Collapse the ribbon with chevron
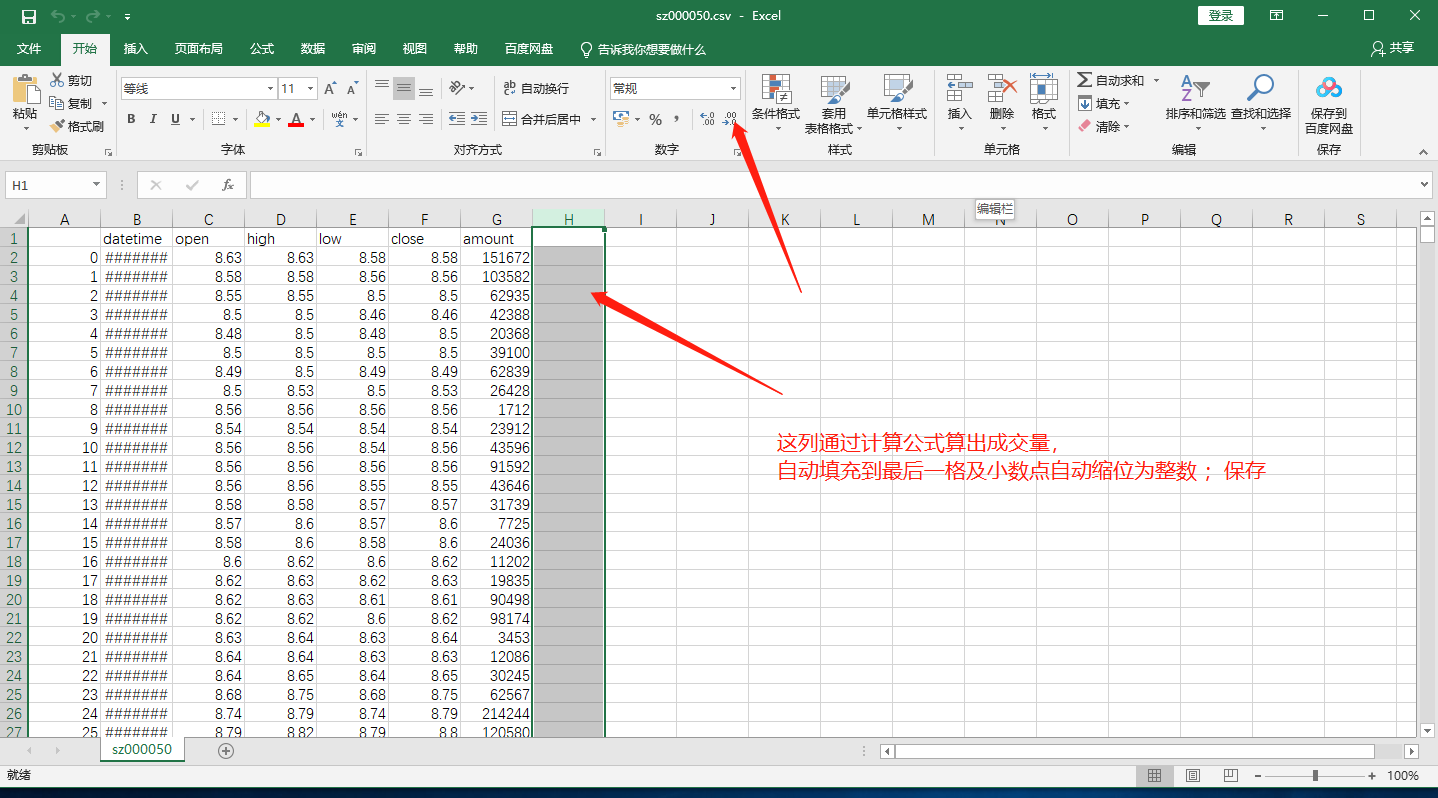The height and width of the screenshot is (798, 1438). (x=1422, y=153)
